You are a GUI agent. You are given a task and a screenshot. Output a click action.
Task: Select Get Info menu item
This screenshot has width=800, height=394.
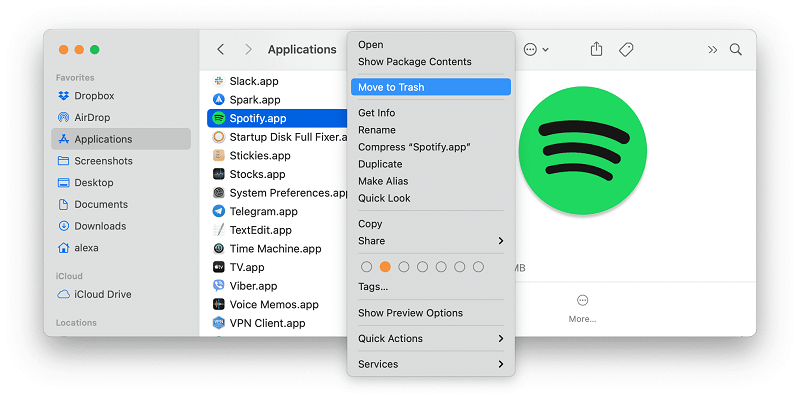click(x=431, y=113)
